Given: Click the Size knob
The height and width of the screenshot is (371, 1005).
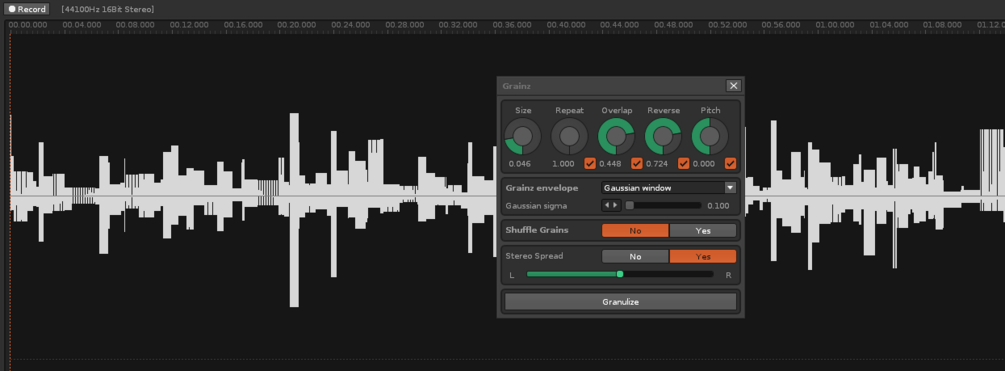Looking at the screenshot, I should click(x=523, y=136).
